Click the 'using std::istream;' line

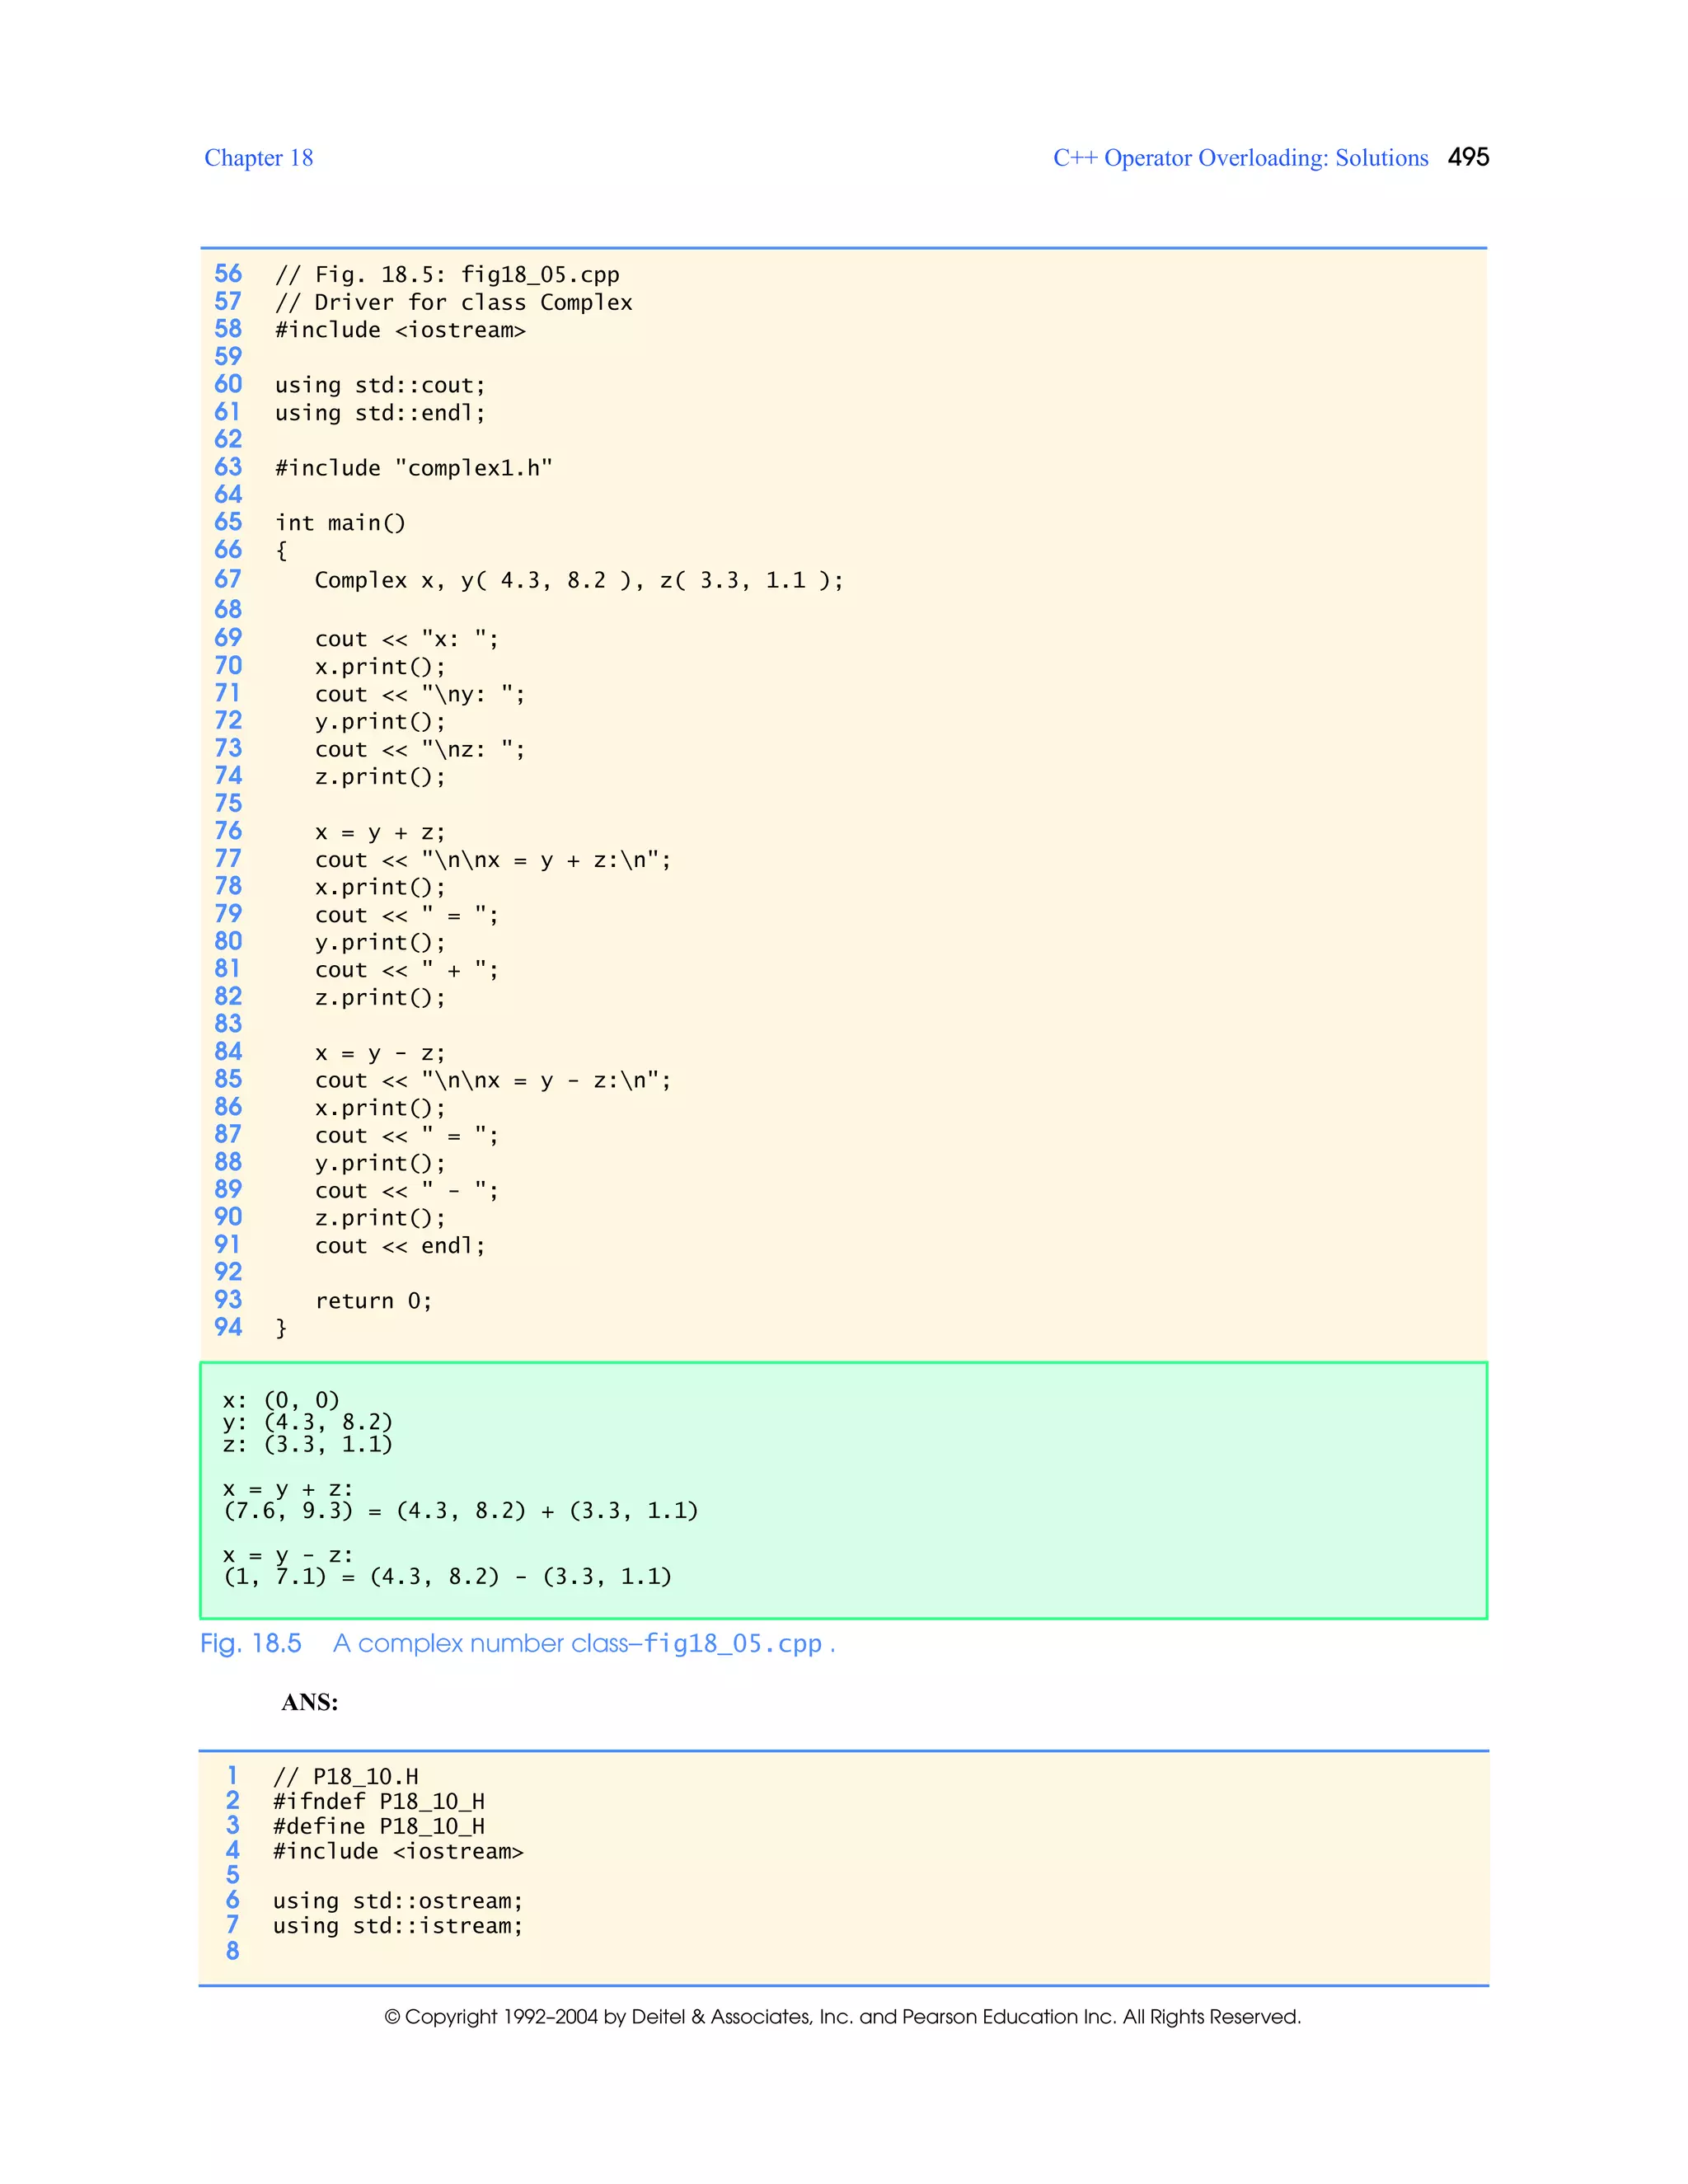coord(398,1927)
